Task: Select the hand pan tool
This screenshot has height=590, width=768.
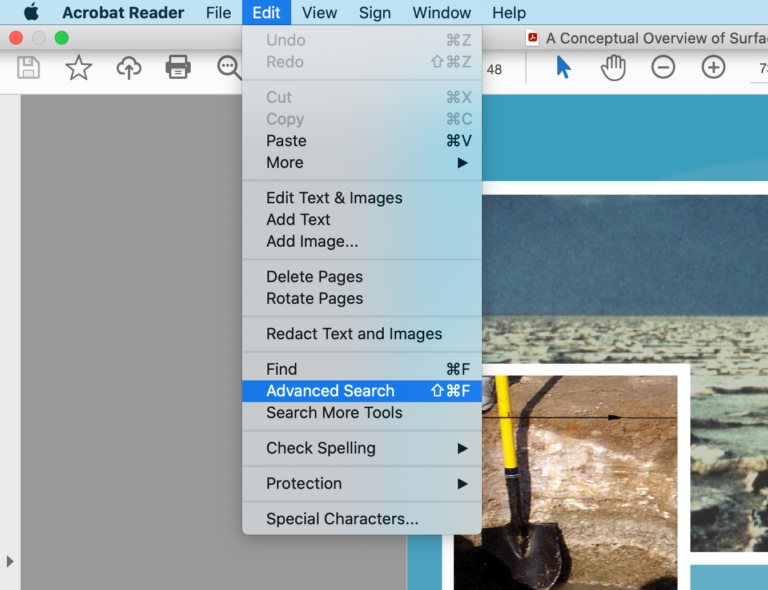Action: pyautogui.click(x=612, y=68)
